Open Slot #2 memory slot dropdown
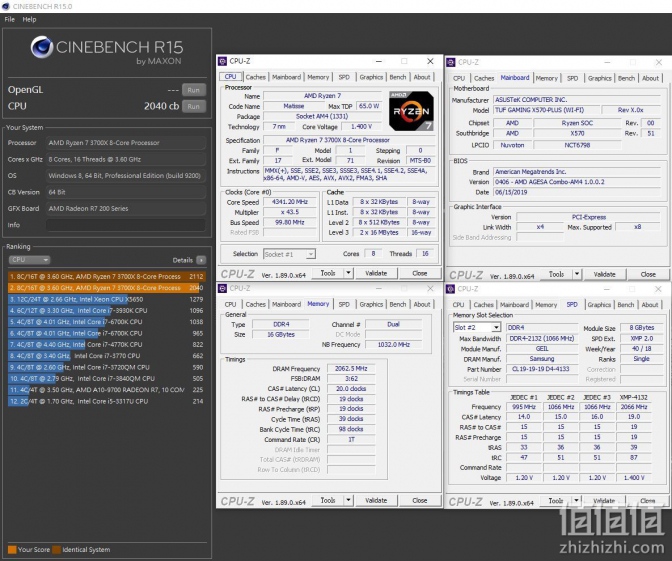Viewport: 672px width, 561px height. coord(477,327)
